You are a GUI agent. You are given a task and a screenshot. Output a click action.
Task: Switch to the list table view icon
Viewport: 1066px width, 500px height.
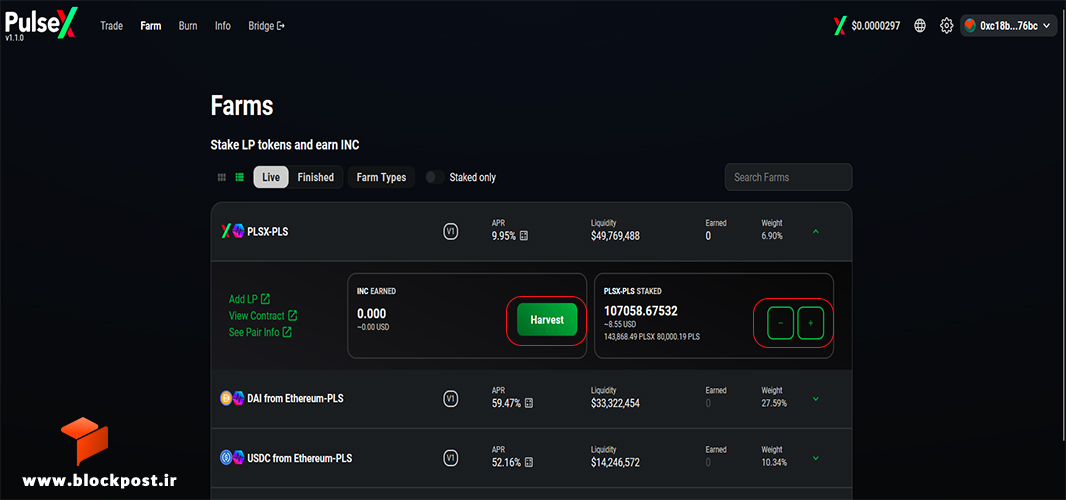tap(239, 178)
